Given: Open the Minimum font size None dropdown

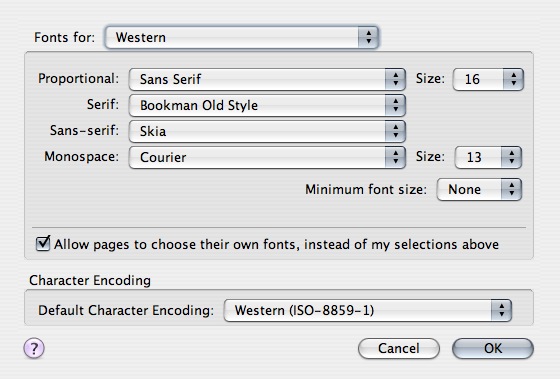Looking at the screenshot, I should coord(479,189).
